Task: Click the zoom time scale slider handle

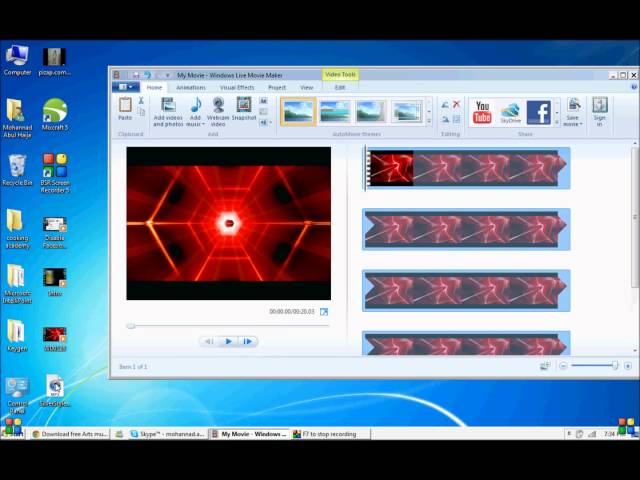Action: coord(615,365)
